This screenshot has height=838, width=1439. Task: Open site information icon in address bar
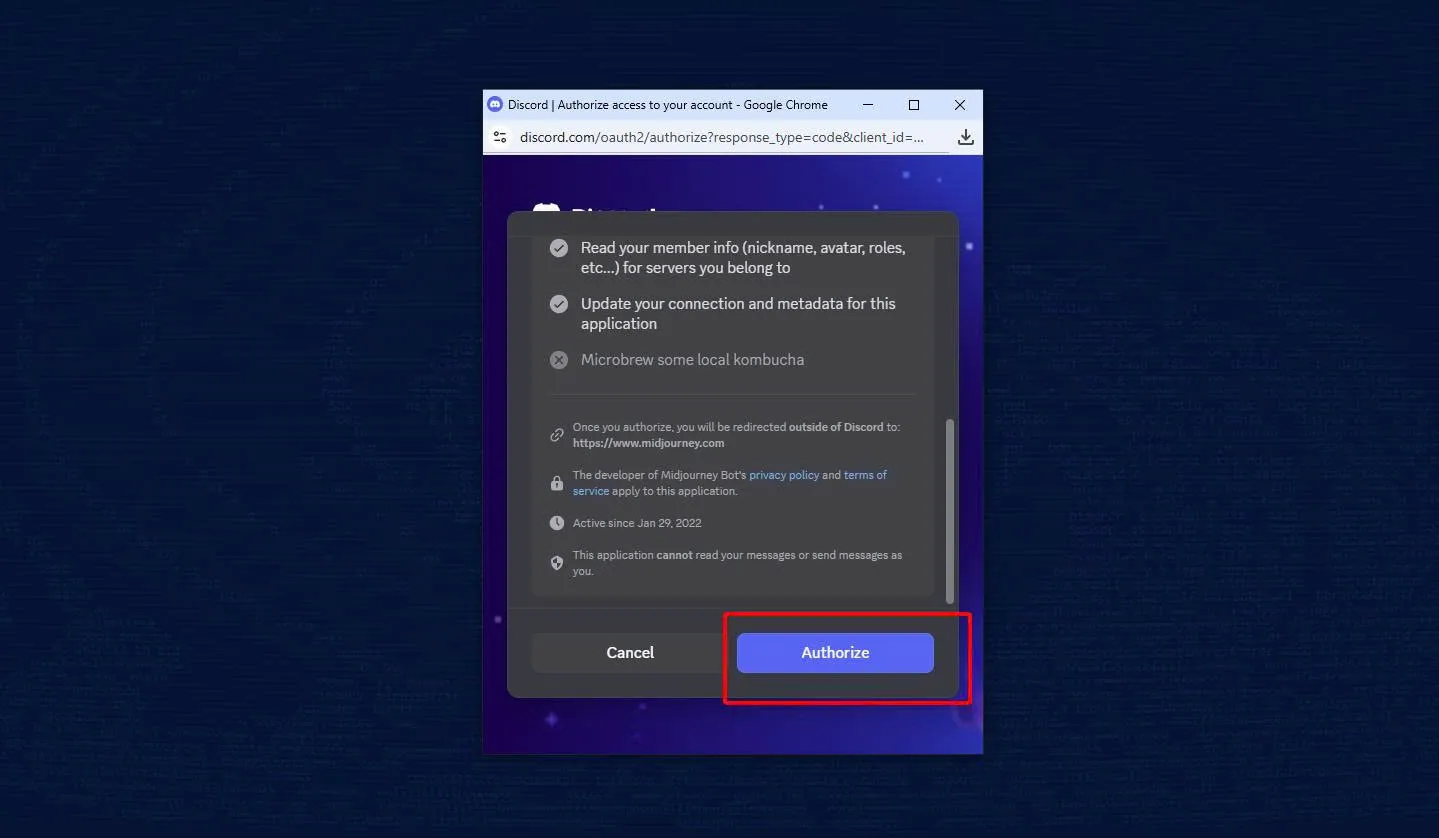[x=500, y=137]
